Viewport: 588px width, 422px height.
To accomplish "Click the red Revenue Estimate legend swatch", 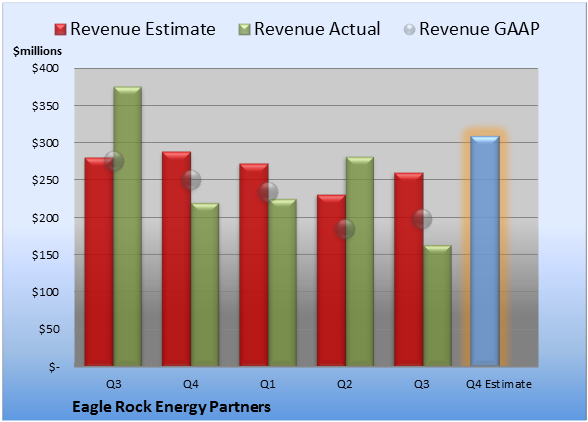I will pyautogui.click(x=60, y=30).
